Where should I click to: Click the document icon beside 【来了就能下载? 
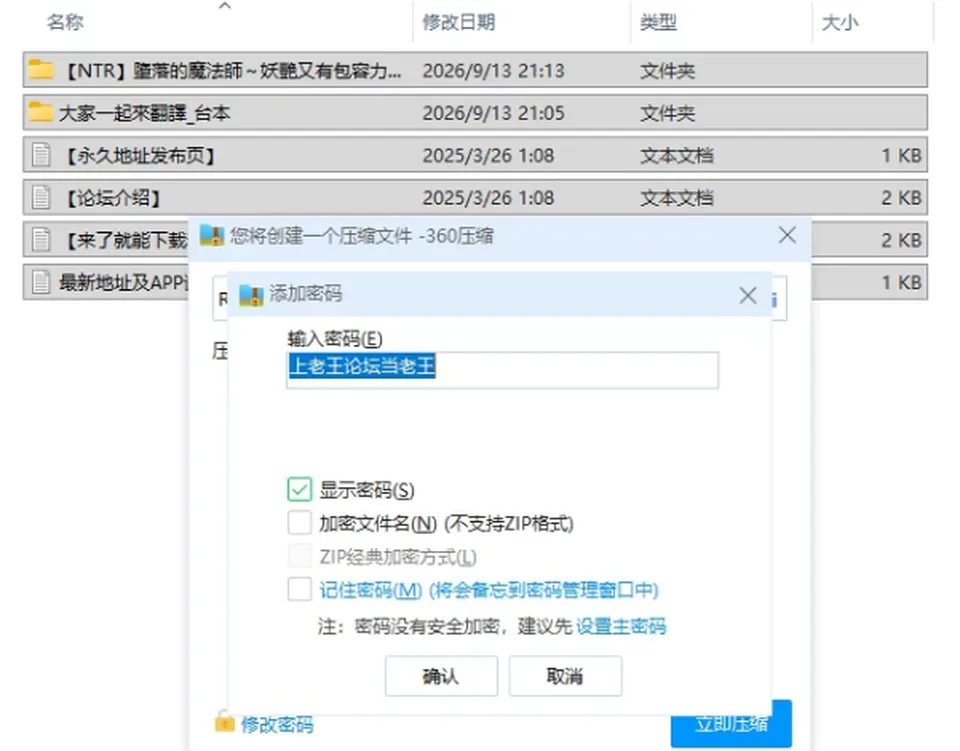point(41,239)
